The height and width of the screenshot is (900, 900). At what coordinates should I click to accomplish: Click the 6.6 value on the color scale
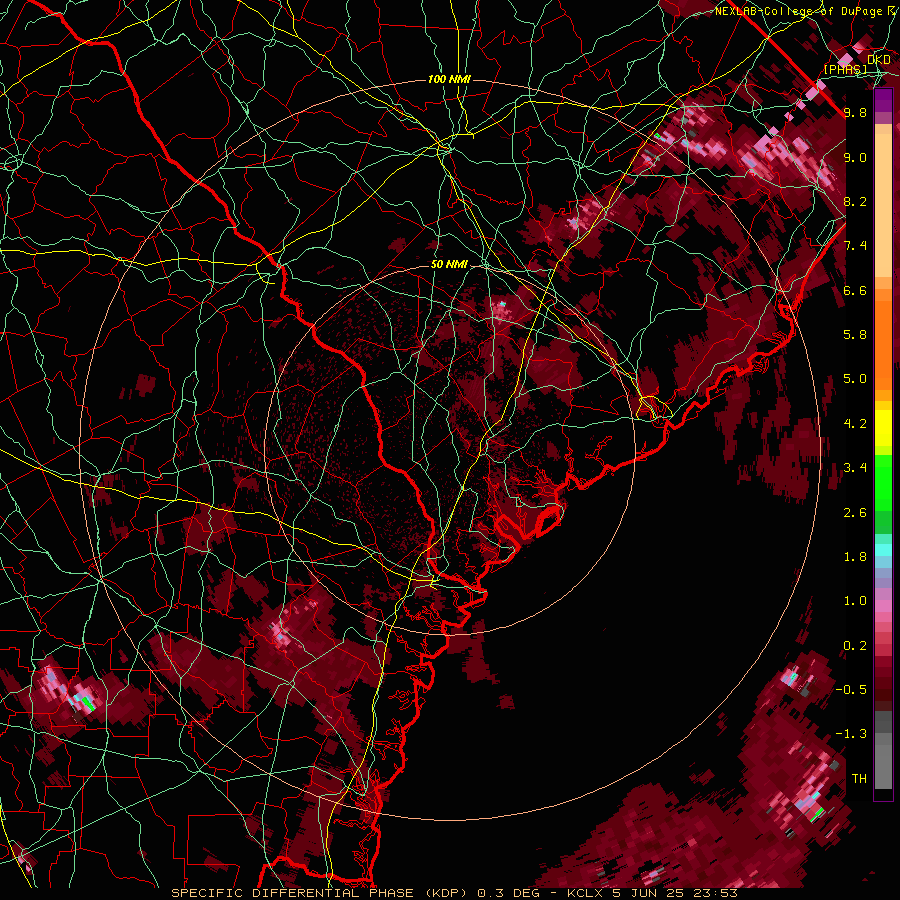[x=855, y=290]
